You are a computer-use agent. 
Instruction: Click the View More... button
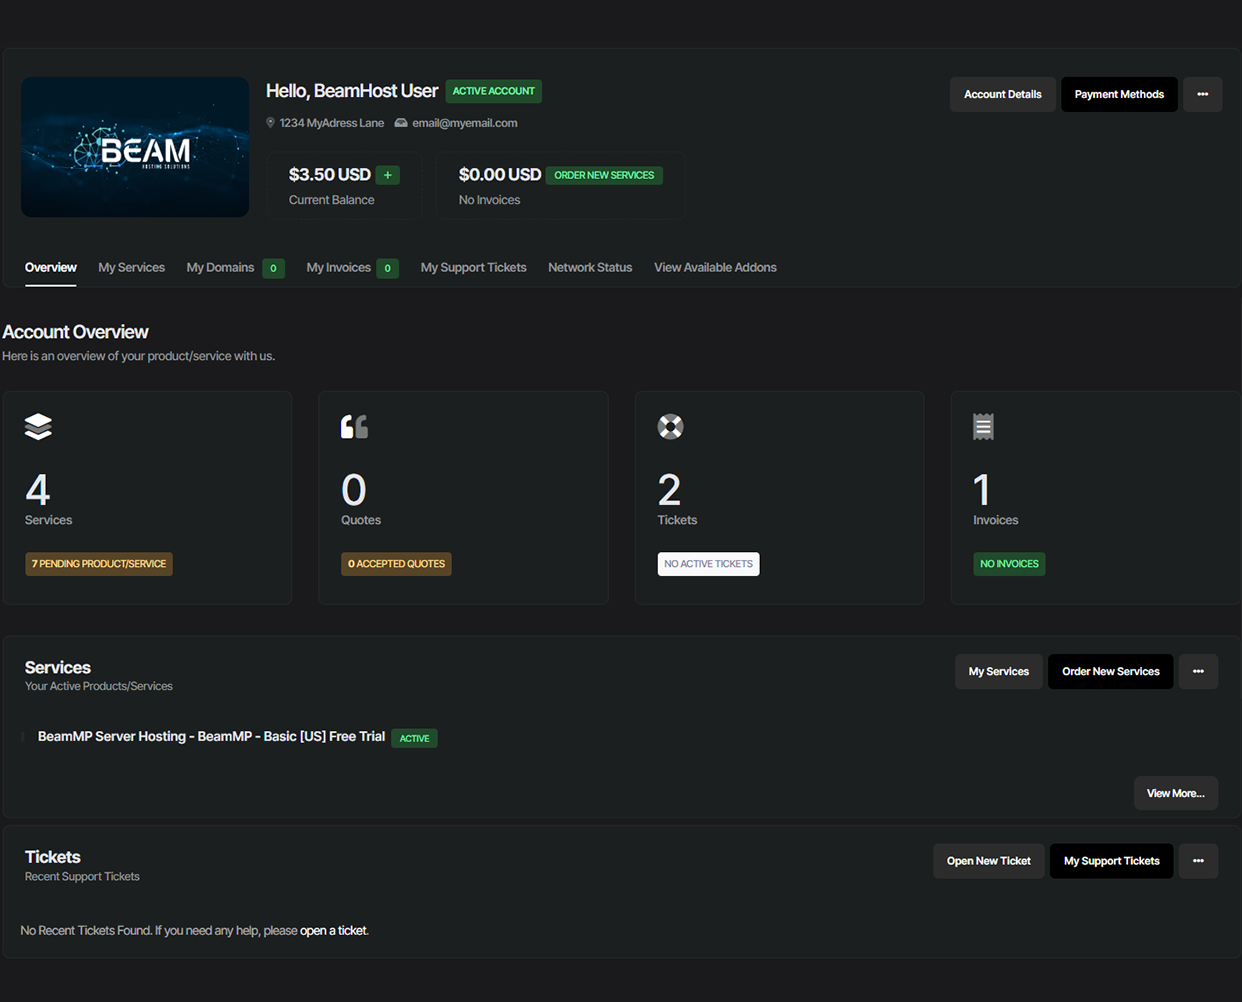[x=1176, y=793]
